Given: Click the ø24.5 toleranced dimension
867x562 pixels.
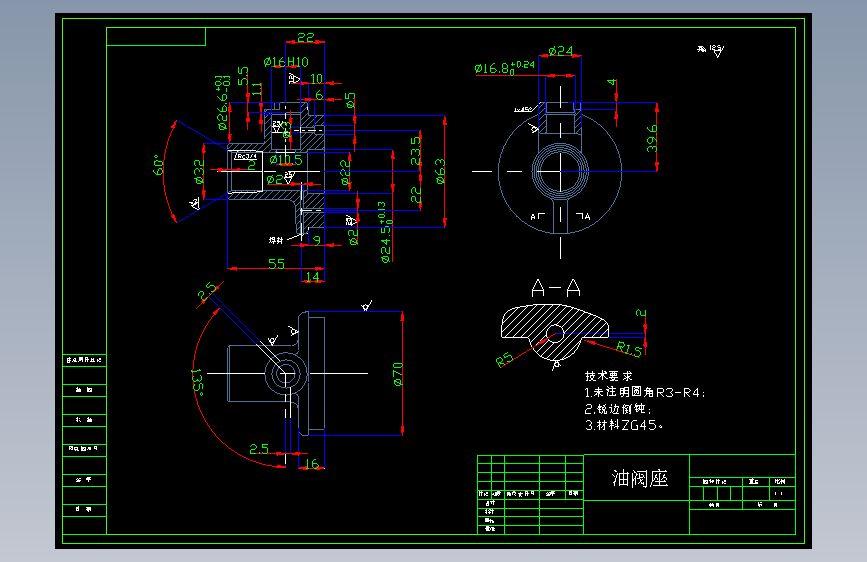Looking at the screenshot, I should (385, 232).
